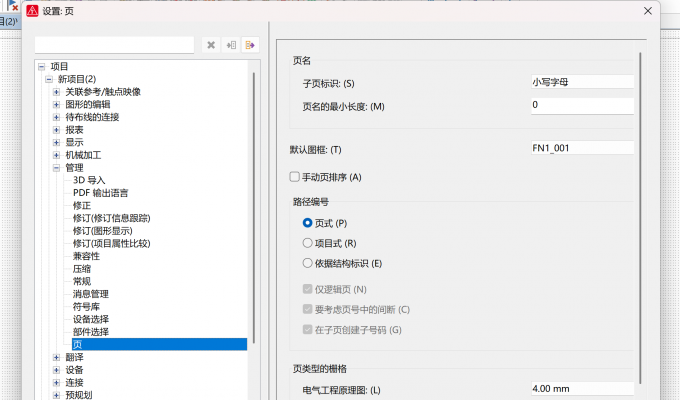Screen dimensions: 680x400
Task: Click the 关联参考/触点映像 label
Action: (103, 92)
